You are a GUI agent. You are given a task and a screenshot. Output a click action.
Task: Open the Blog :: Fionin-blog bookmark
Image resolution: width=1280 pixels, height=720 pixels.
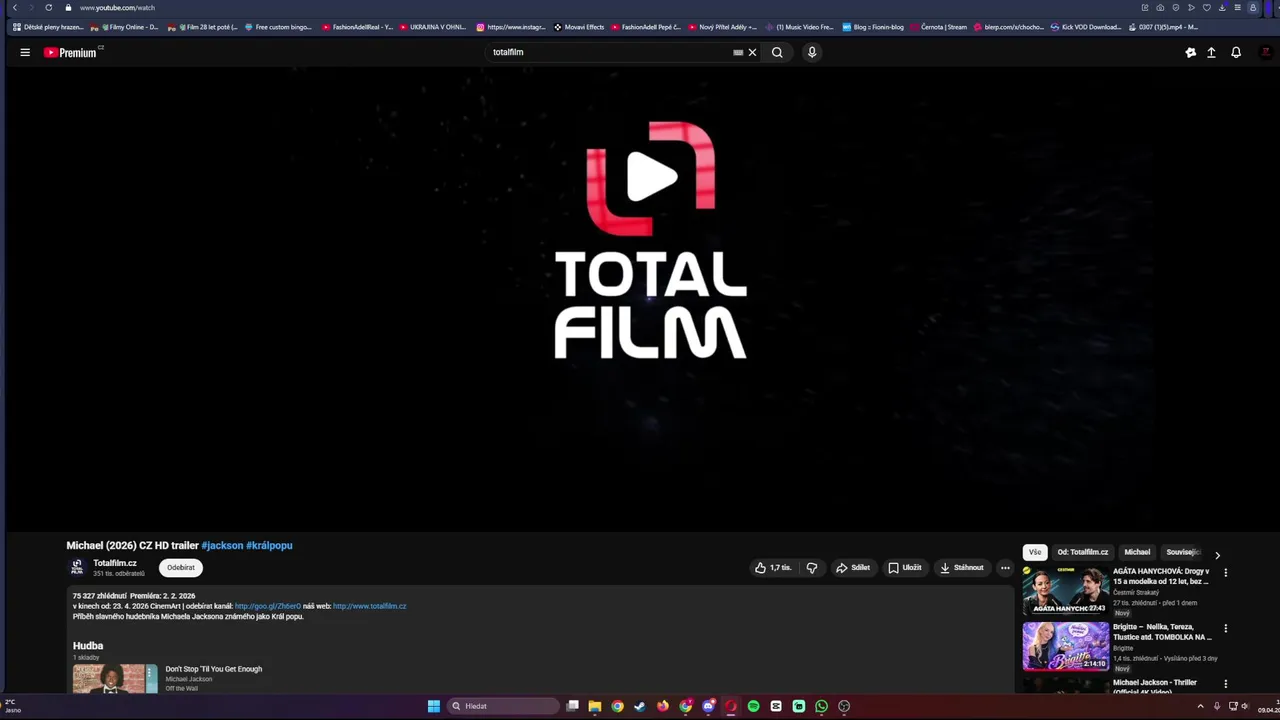pyautogui.click(x=873, y=27)
